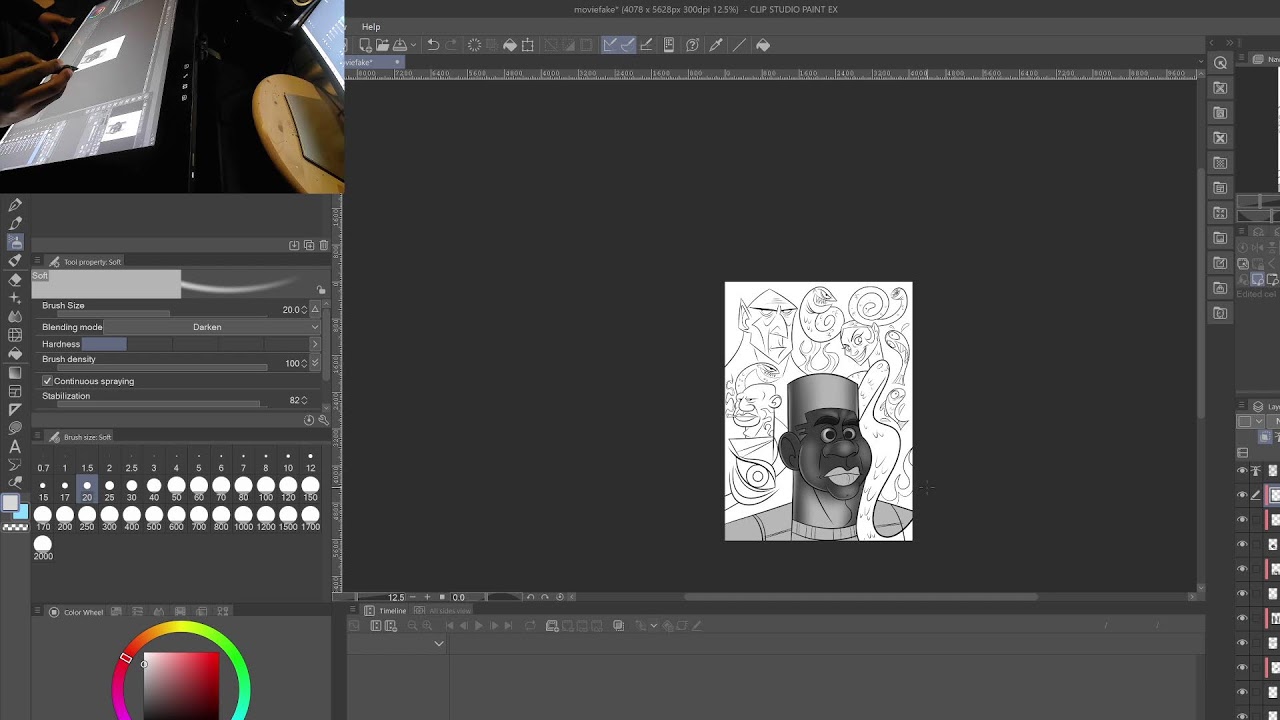Select the Eraser tool in the toolbox
This screenshot has width=1280, height=720.
[x=15, y=279]
